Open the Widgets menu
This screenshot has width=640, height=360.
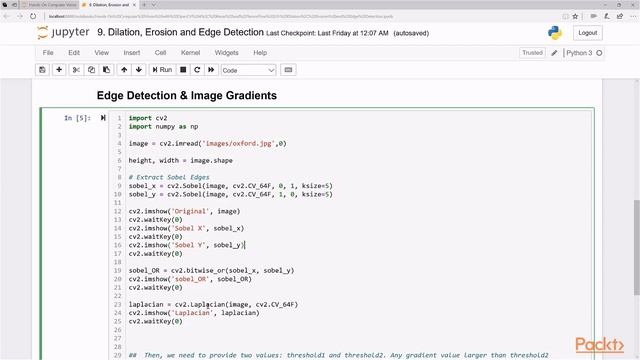point(227,53)
